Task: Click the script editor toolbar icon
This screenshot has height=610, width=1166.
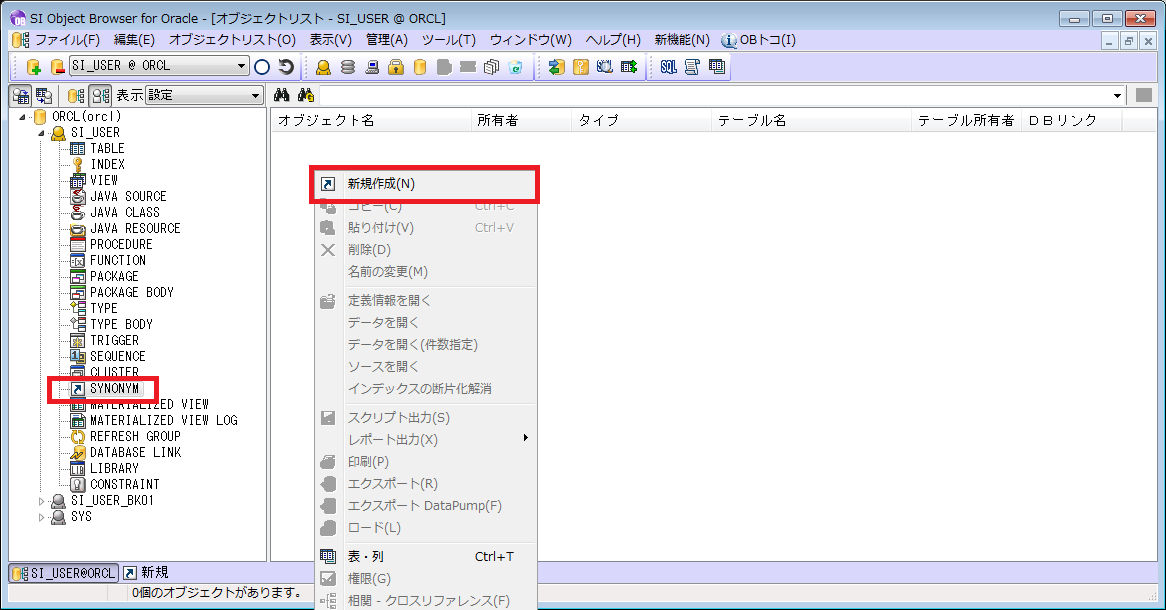Action: tap(691, 67)
